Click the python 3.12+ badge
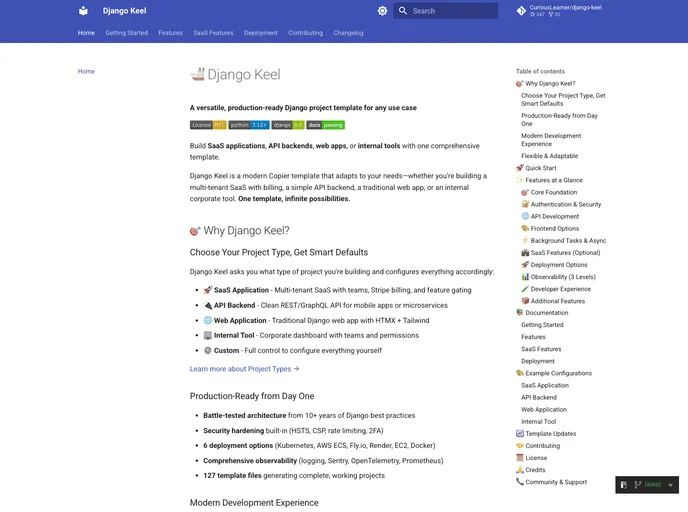The image size is (688, 512). 249,125
